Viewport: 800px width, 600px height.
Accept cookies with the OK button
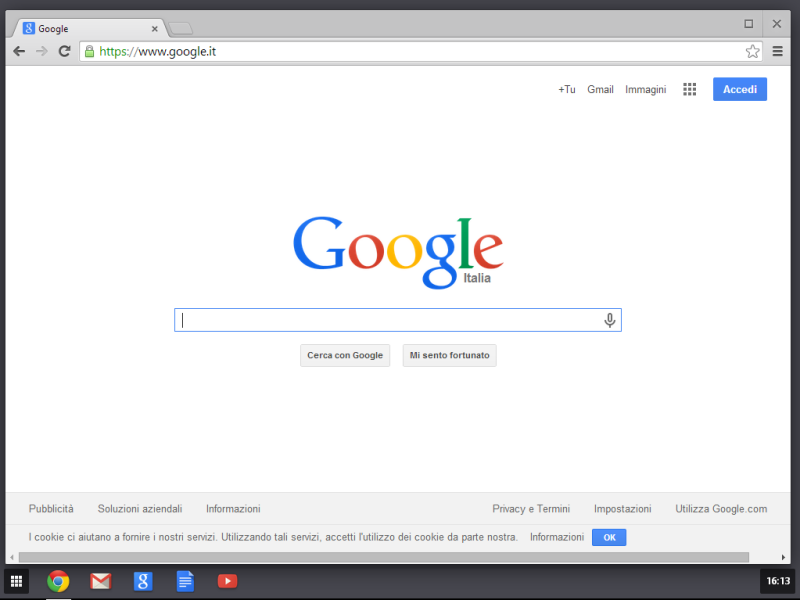click(x=609, y=537)
